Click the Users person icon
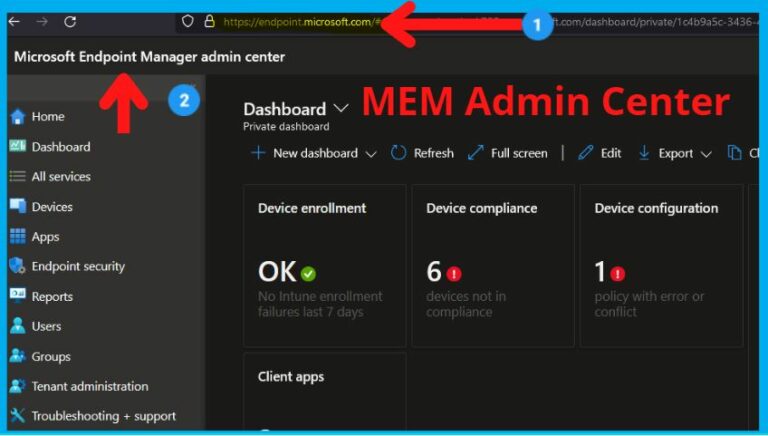Image resolution: width=768 pixels, height=436 pixels. (x=18, y=326)
